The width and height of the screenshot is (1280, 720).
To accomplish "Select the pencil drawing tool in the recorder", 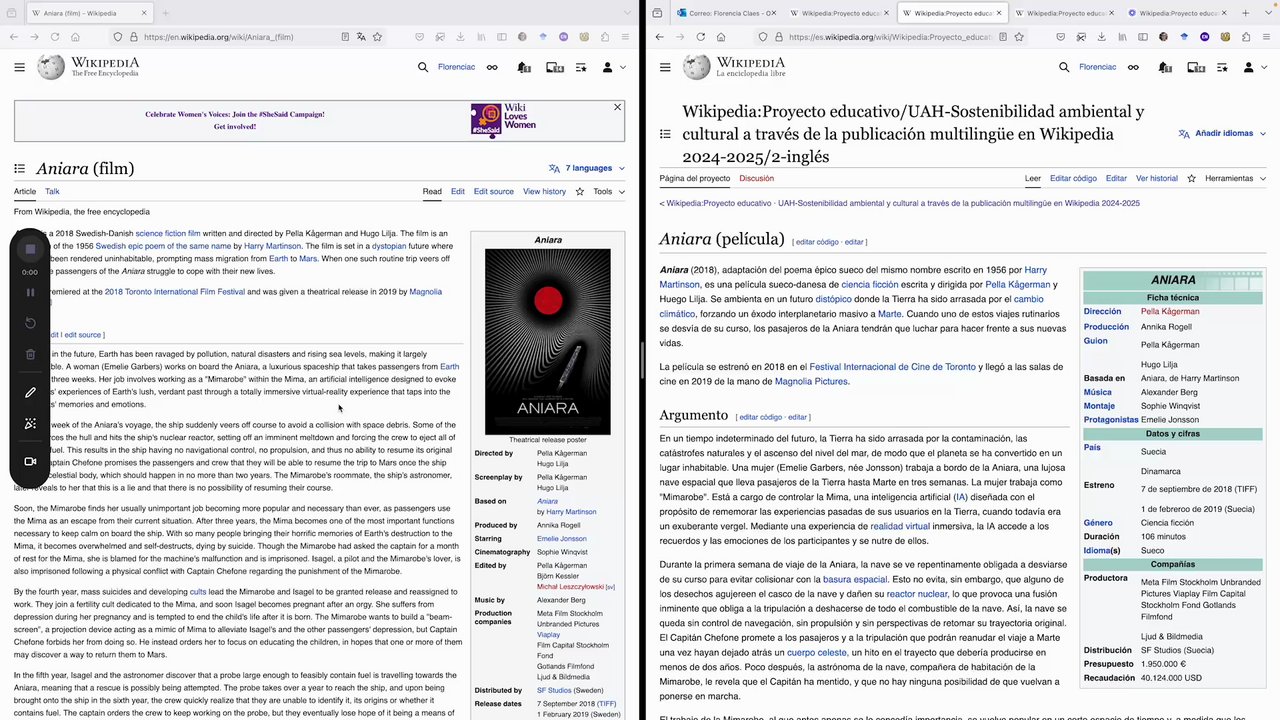I will coord(30,393).
